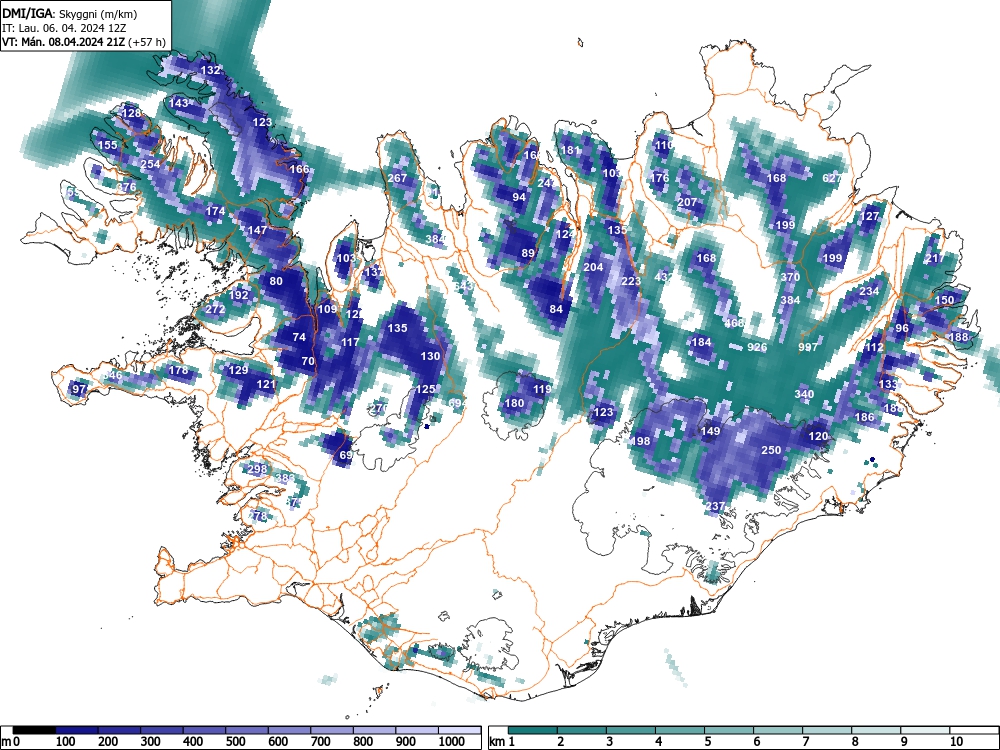This screenshot has height=750, width=1000.
Task: Click the map value 70
Action: click(308, 360)
